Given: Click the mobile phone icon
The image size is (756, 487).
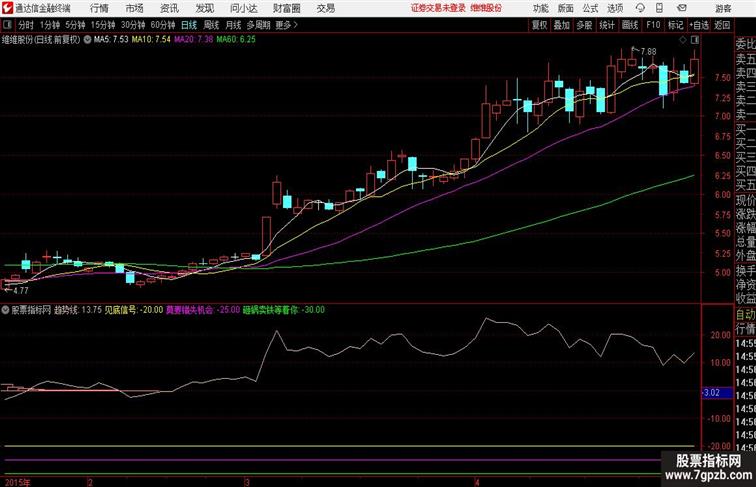Looking at the screenshot, I should click(x=660, y=8).
